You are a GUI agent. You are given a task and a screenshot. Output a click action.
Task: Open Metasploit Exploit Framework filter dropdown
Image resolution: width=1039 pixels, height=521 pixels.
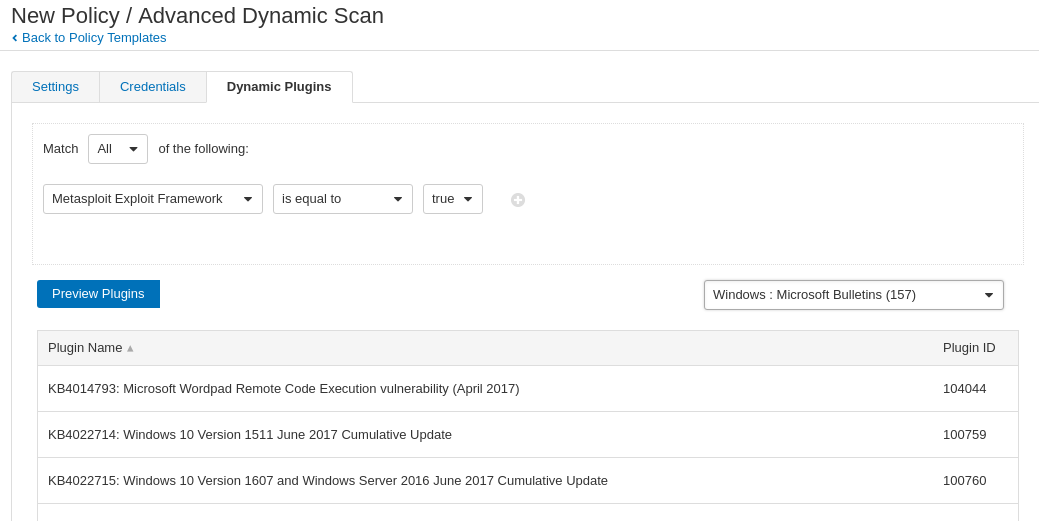tap(152, 199)
